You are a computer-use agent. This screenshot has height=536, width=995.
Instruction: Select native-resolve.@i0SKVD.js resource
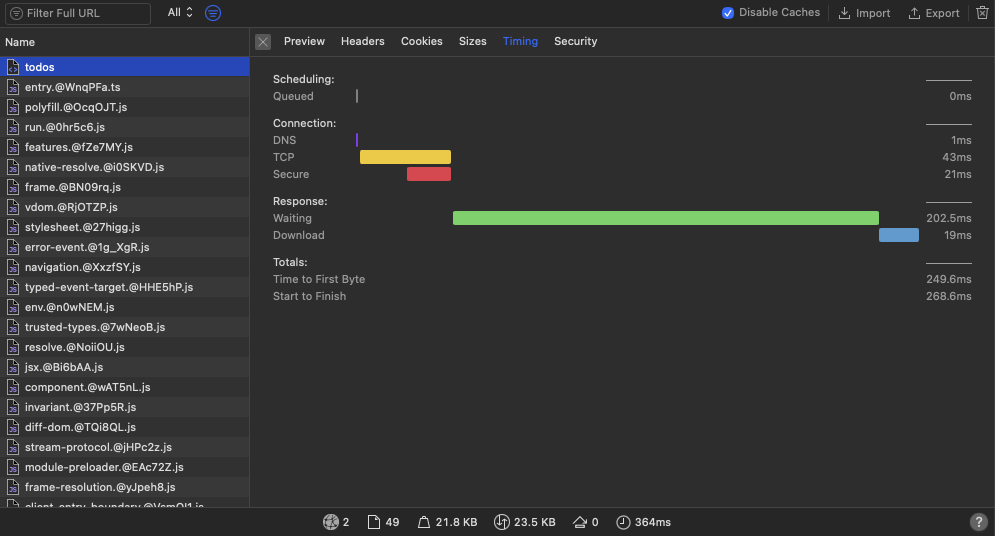(x=124, y=167)
